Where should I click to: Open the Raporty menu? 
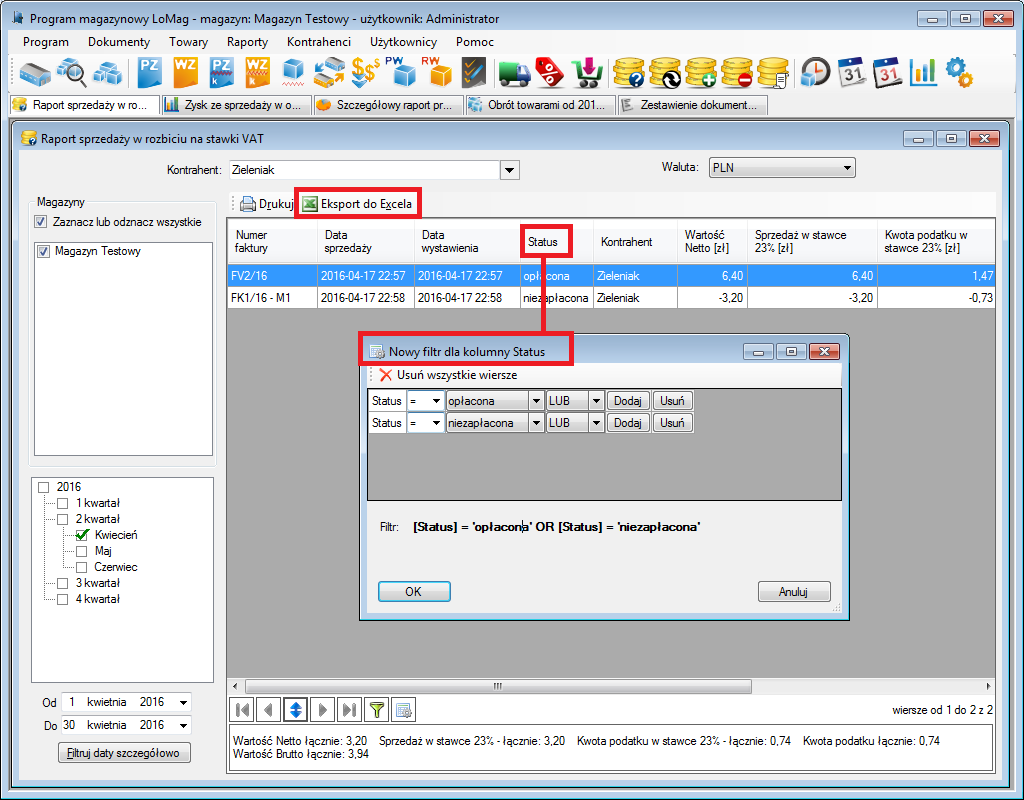point(247,42)
